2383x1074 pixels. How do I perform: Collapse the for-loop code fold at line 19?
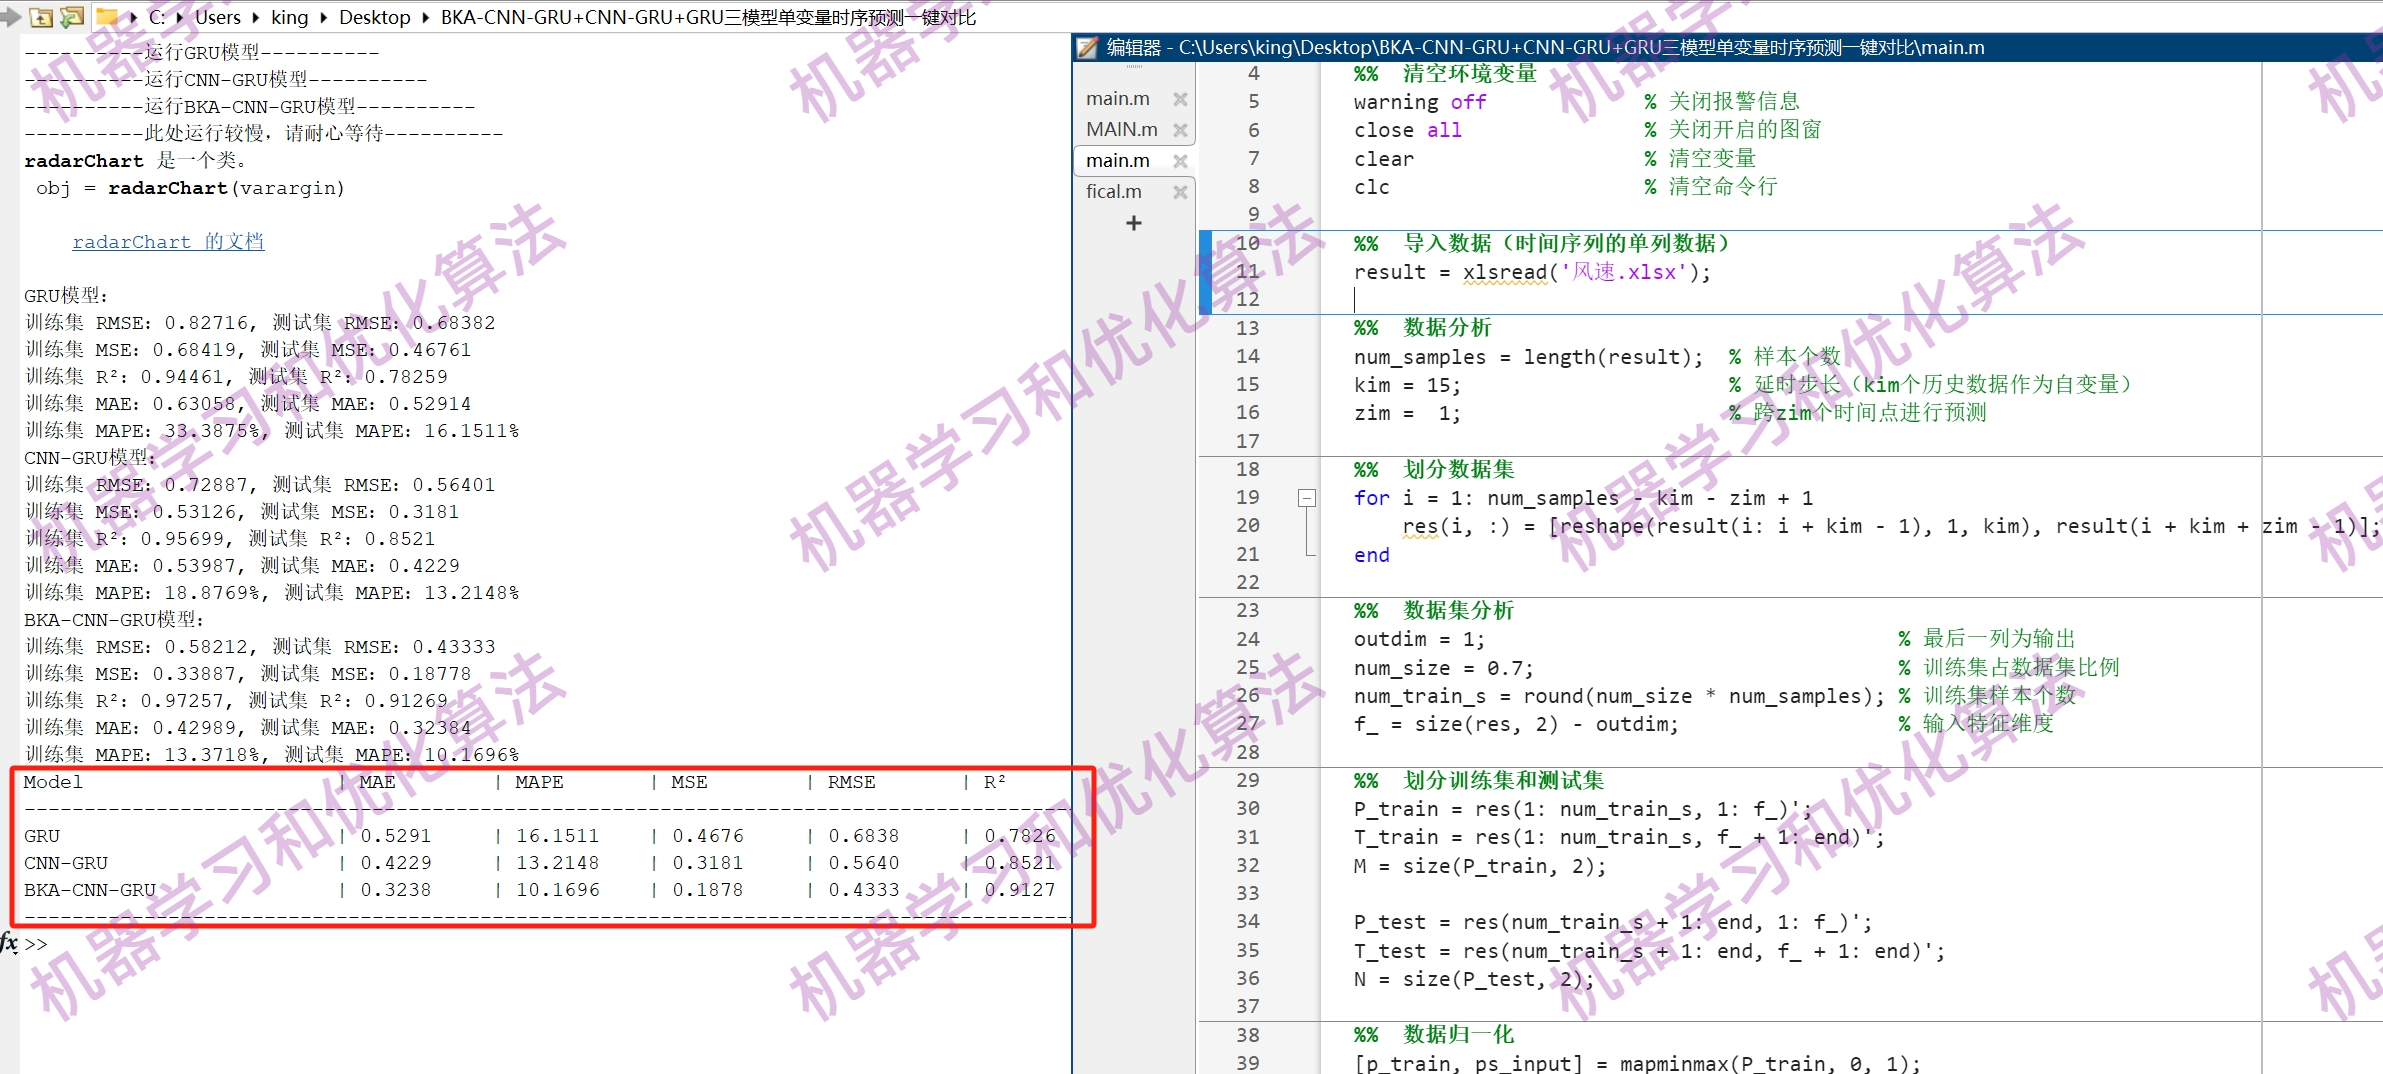1306,497
